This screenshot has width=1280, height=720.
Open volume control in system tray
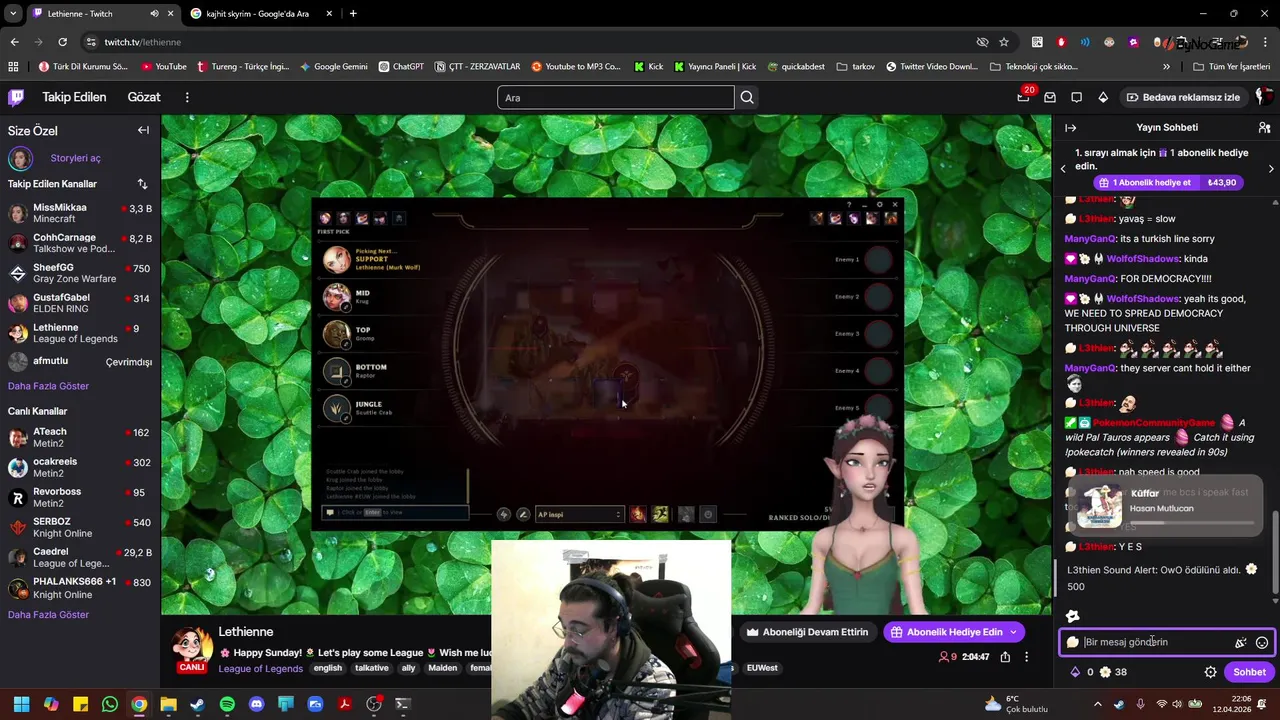(1176, 704)
